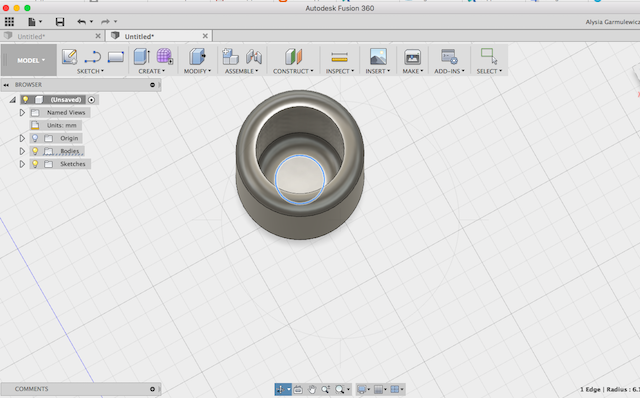Click the Create Sketch icon
640x398 pixels.
69,56
